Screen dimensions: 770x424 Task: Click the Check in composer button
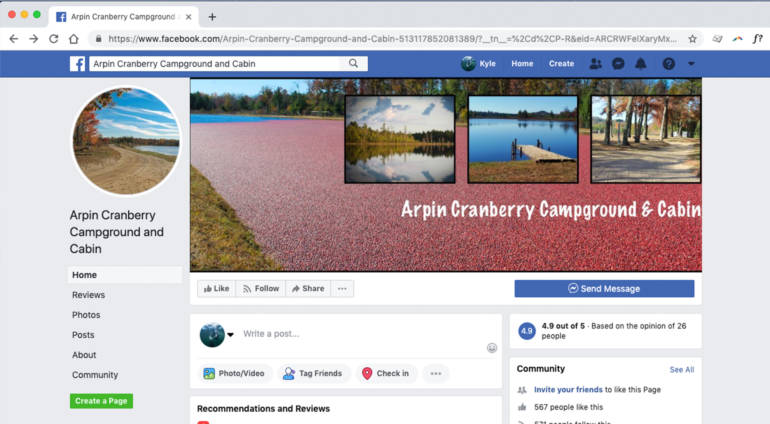(x=385, y=373)
